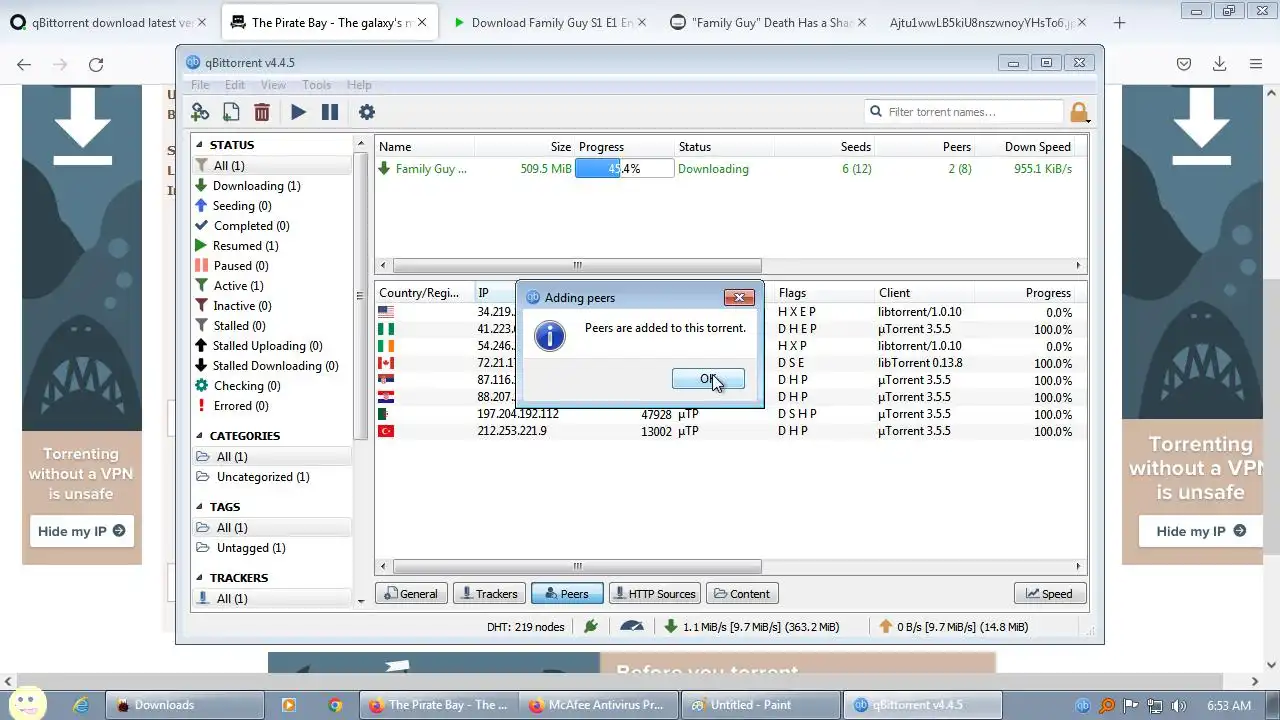The height and width of the screenshot is (720, 1280).
Task: Click the peers list horizontal scrollbar
Action: 577,566
